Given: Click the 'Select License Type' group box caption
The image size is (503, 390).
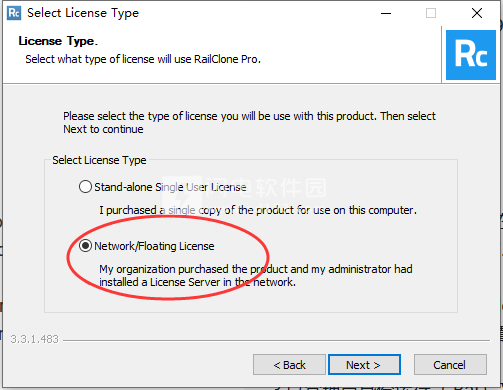Looking at the screenshot, I should click(x=99, y=160).
